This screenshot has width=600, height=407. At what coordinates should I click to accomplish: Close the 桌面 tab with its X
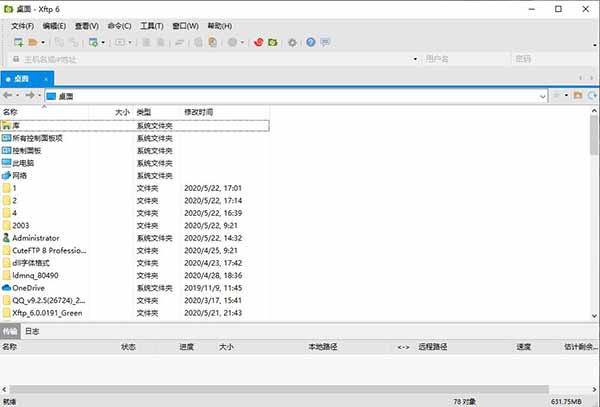[x=46, y=79]
